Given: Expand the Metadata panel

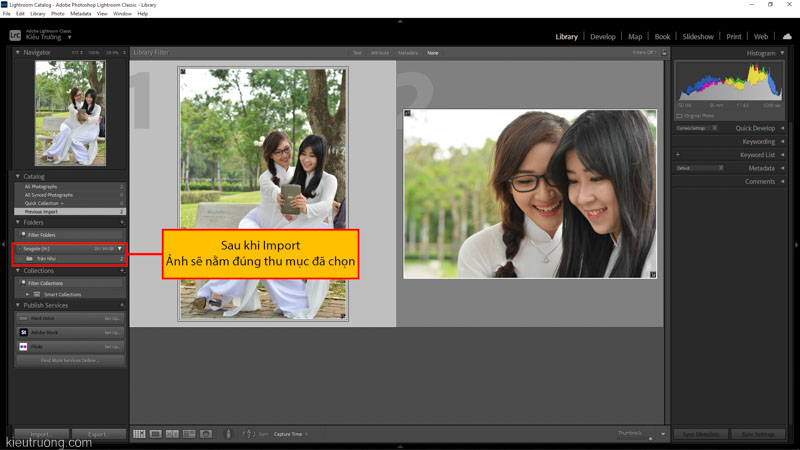Looking at the screenshot, I should pyautogui.click(x=782, y=168).
